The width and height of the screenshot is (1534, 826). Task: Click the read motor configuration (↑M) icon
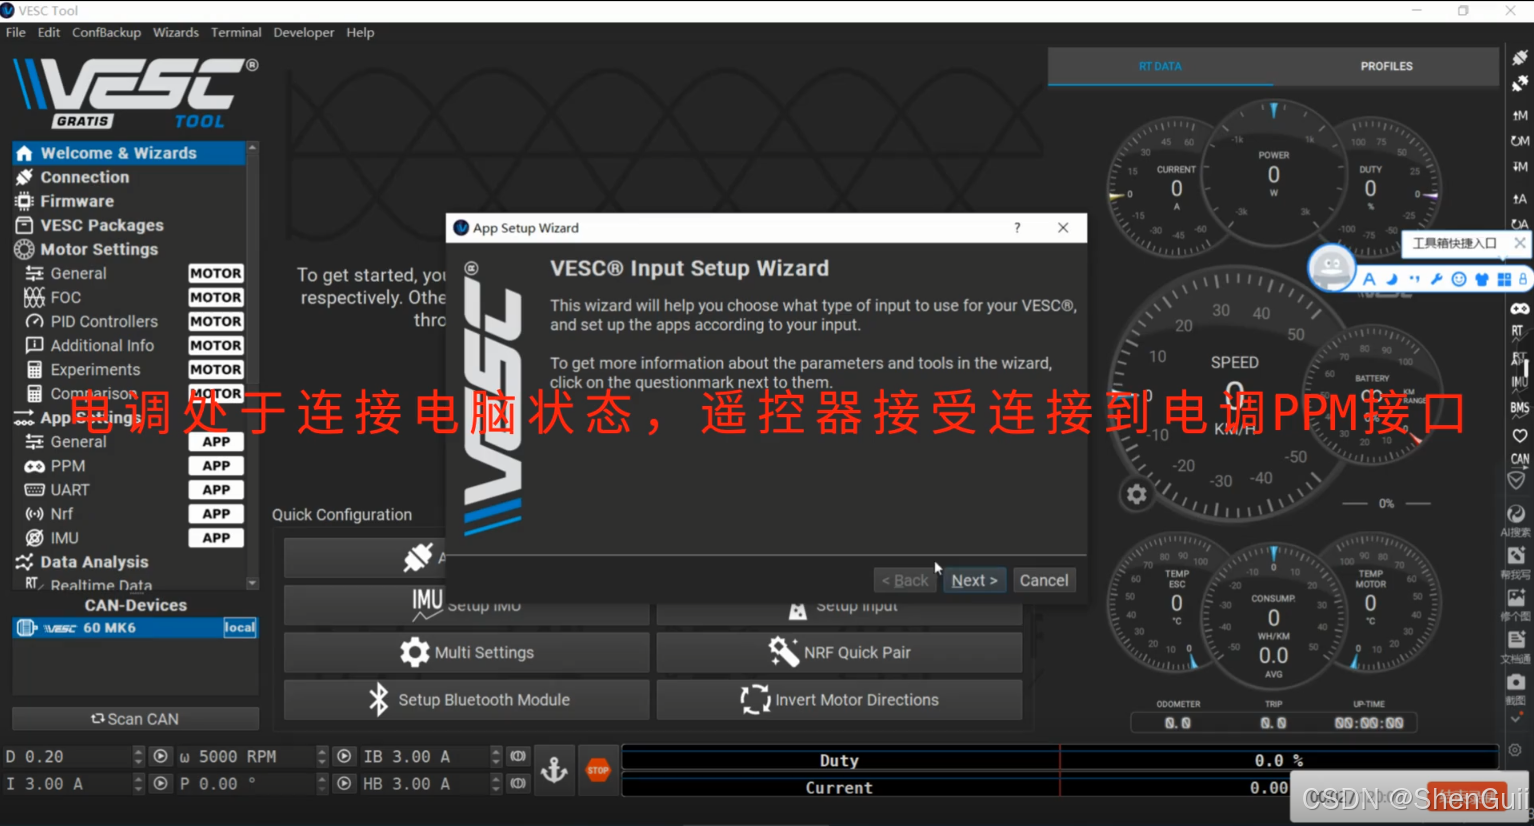pos(1520,115)
